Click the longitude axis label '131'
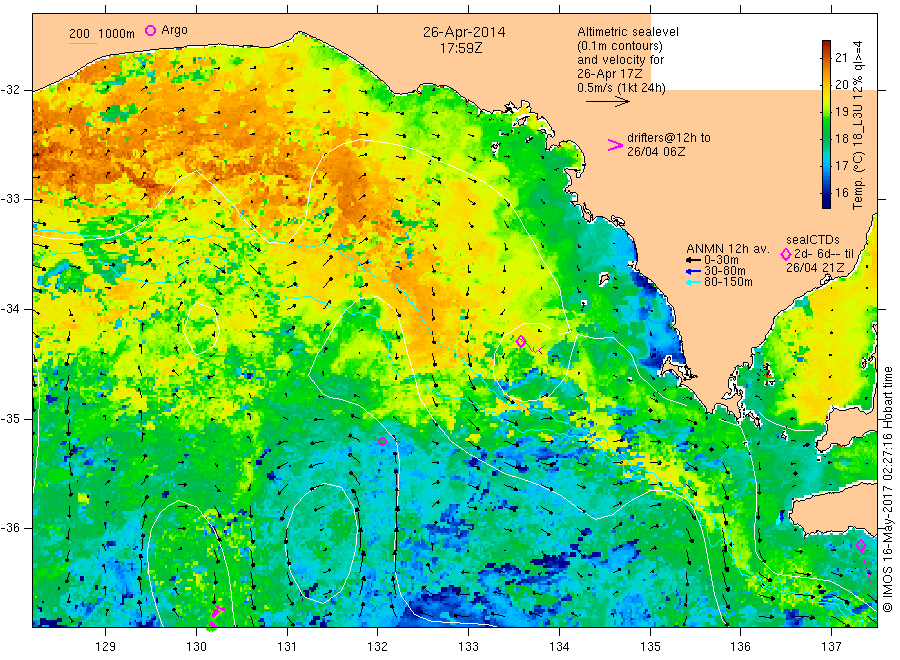Image resolution: width=900 pixels, height=660 pixels. click(x=287, y=647)
